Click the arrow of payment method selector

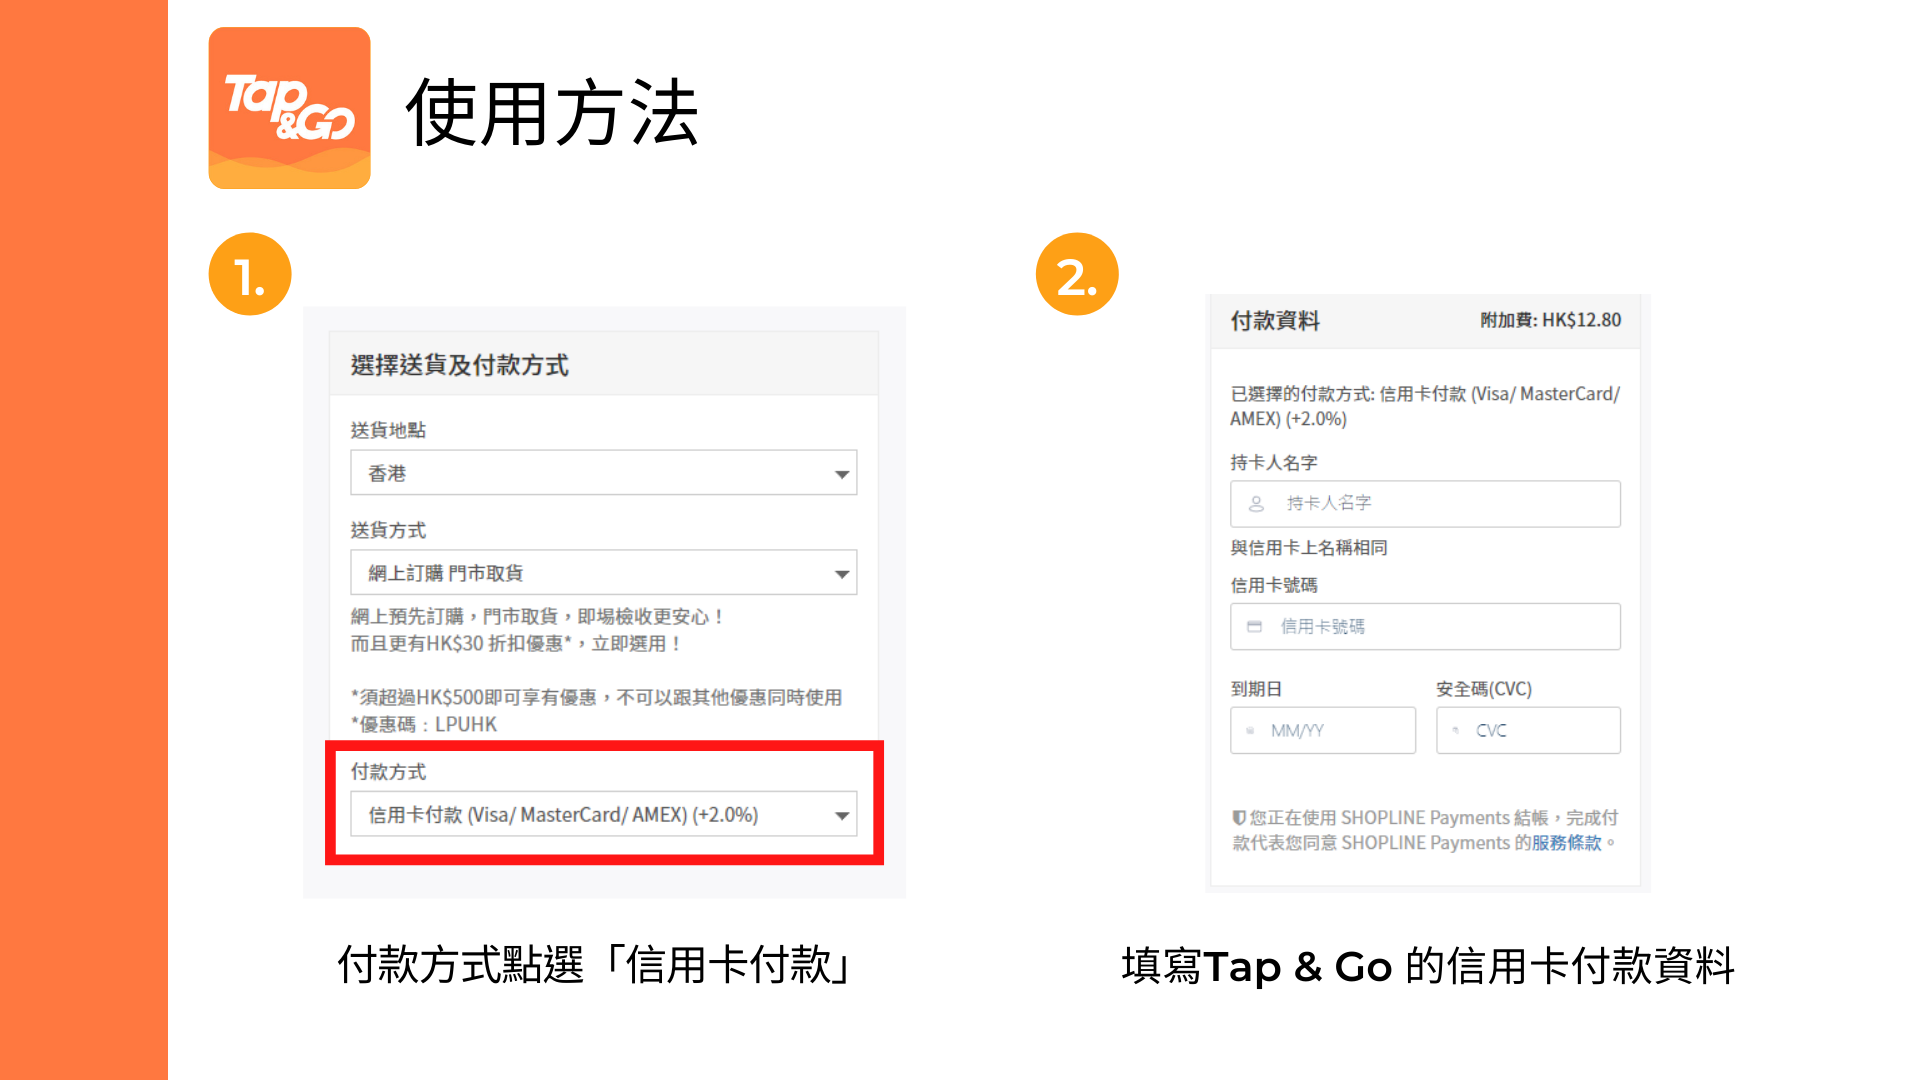click(x=842, y=816)
